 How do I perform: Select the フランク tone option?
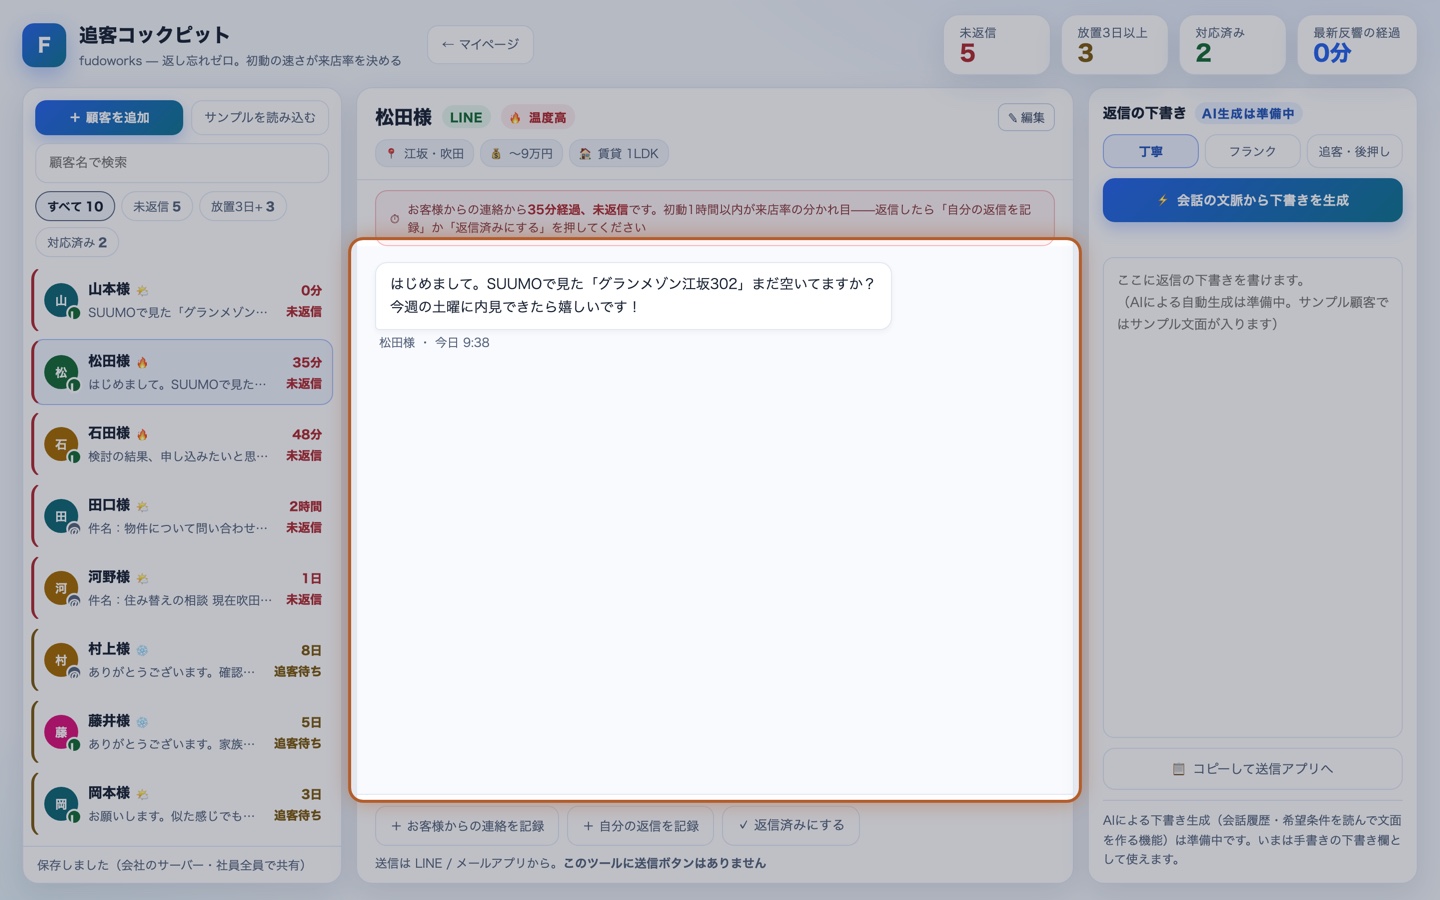(x=1252, y=151)
